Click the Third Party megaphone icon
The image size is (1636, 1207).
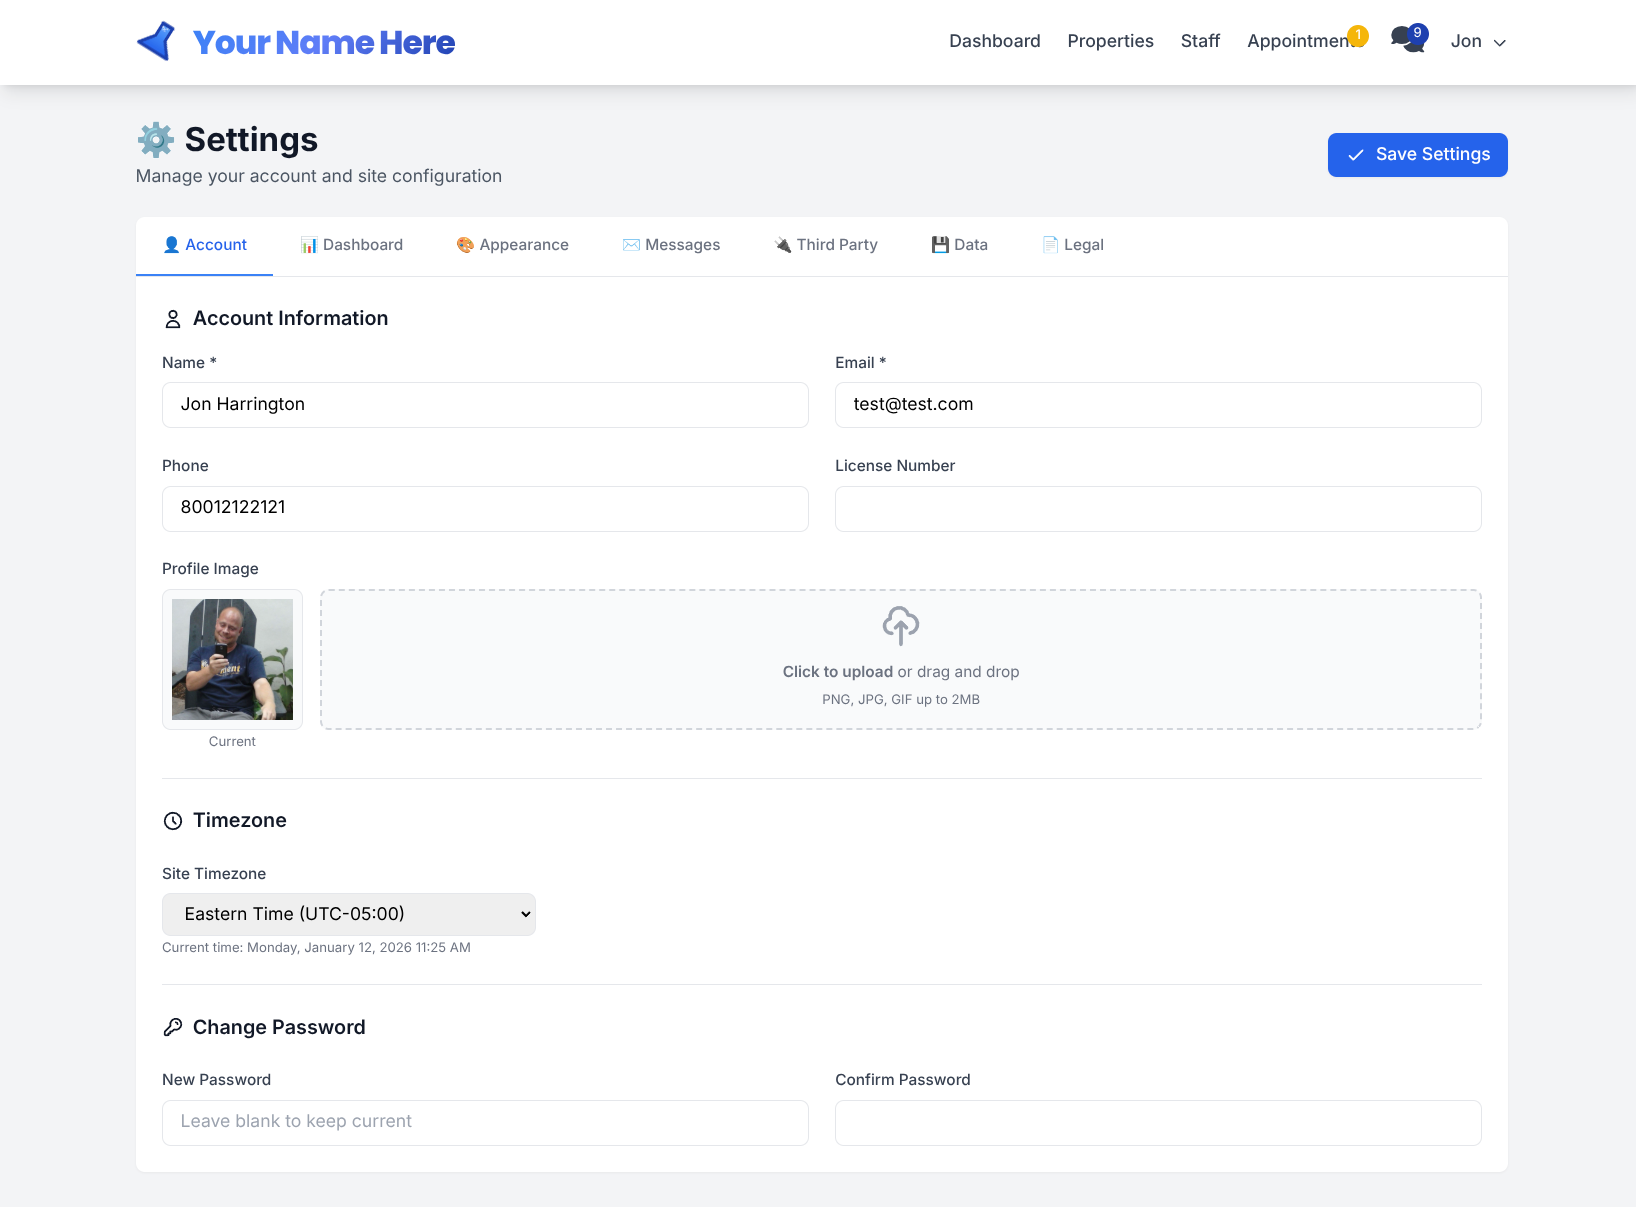point(780,244)
